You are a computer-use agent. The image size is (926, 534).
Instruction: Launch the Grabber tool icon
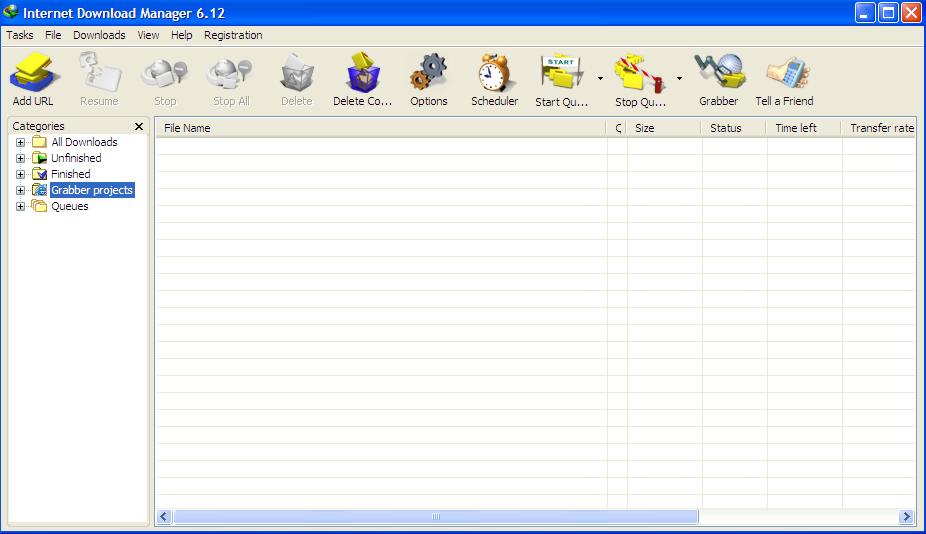point(719,71)
